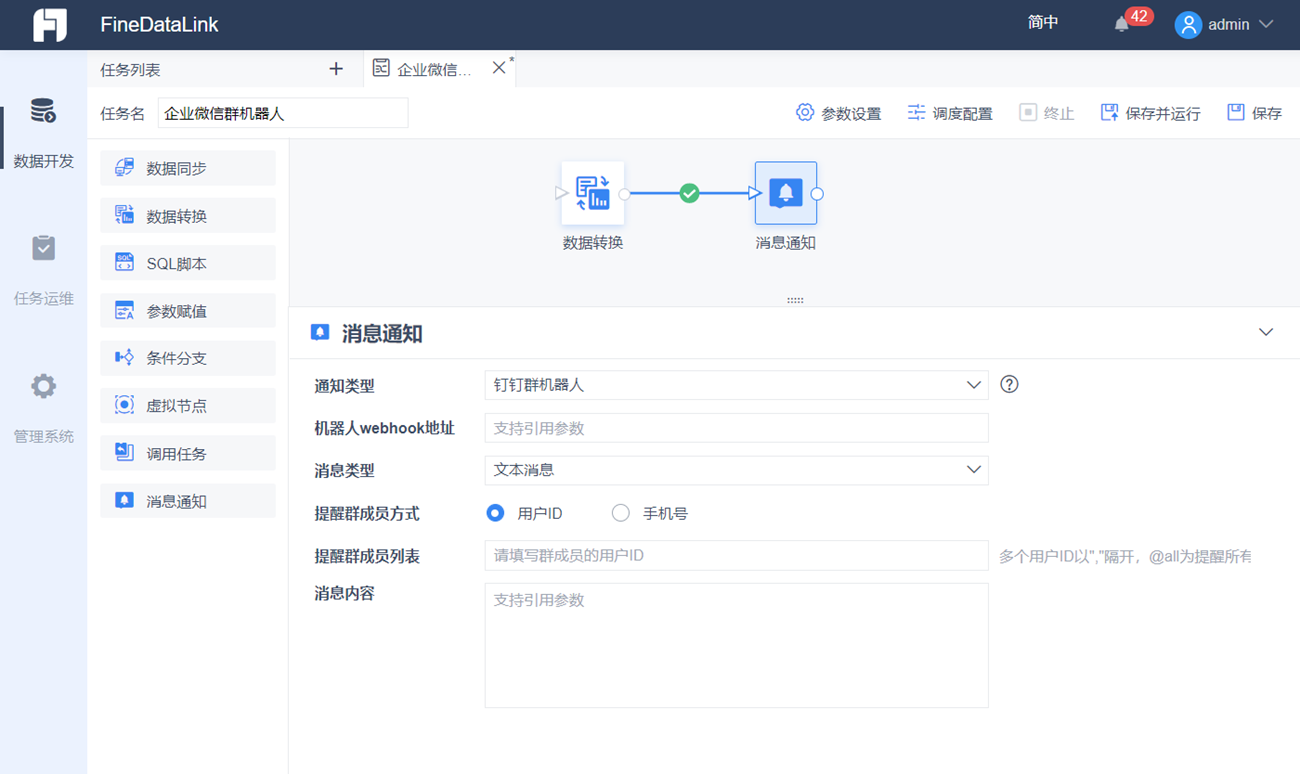Open the admin account dropdown arrow

tap(1266, 24)
